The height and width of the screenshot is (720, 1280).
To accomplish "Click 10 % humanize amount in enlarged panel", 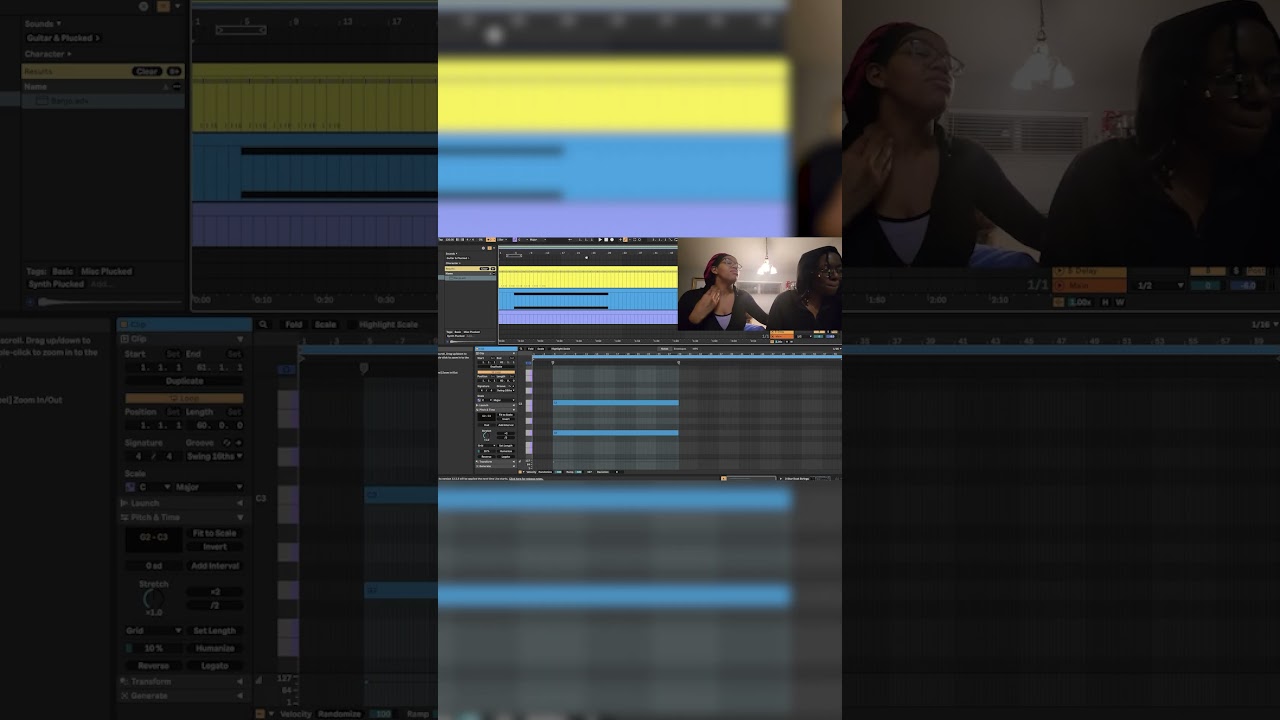I will point(154,648).
